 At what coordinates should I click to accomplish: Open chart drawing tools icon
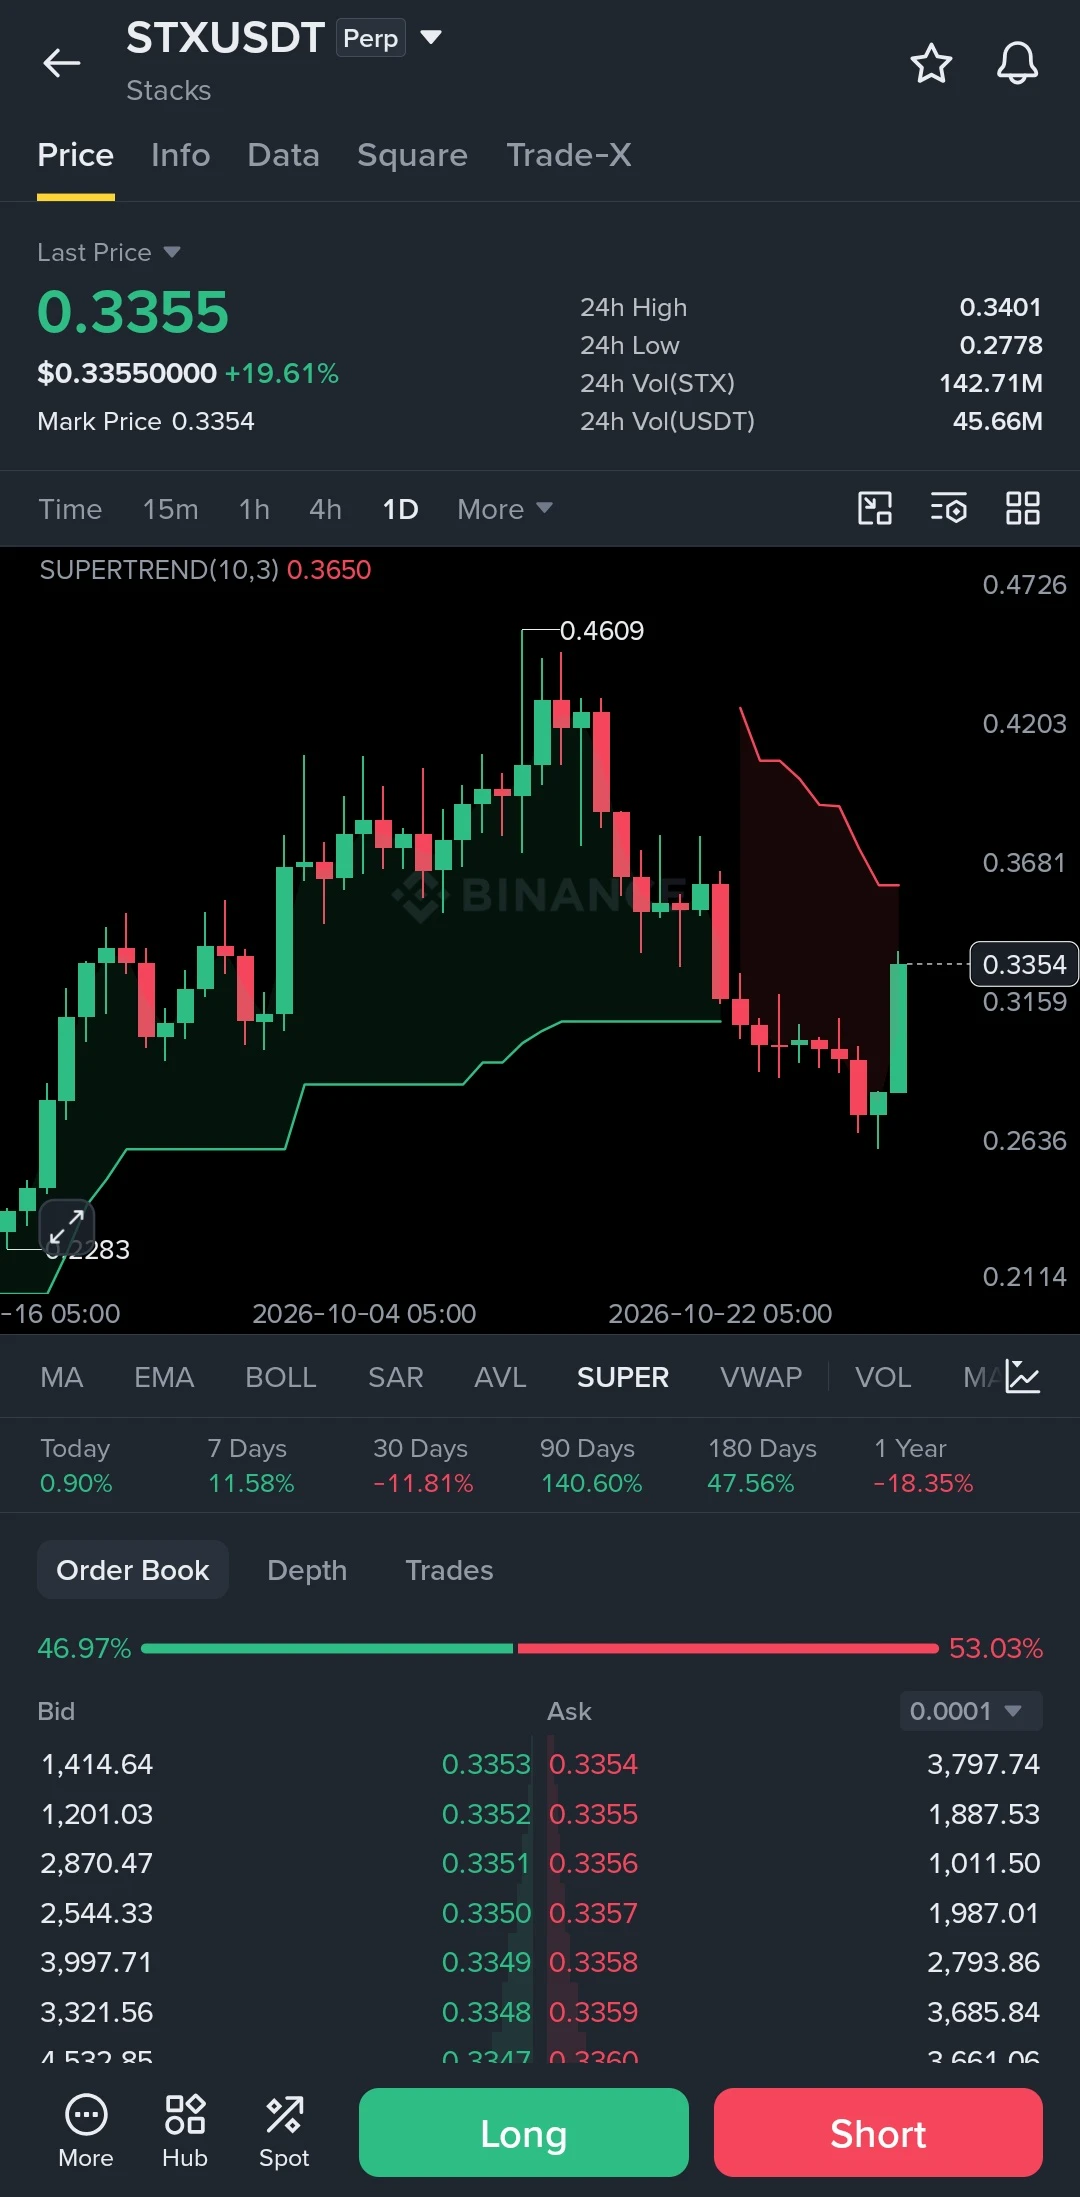[875, 508]
